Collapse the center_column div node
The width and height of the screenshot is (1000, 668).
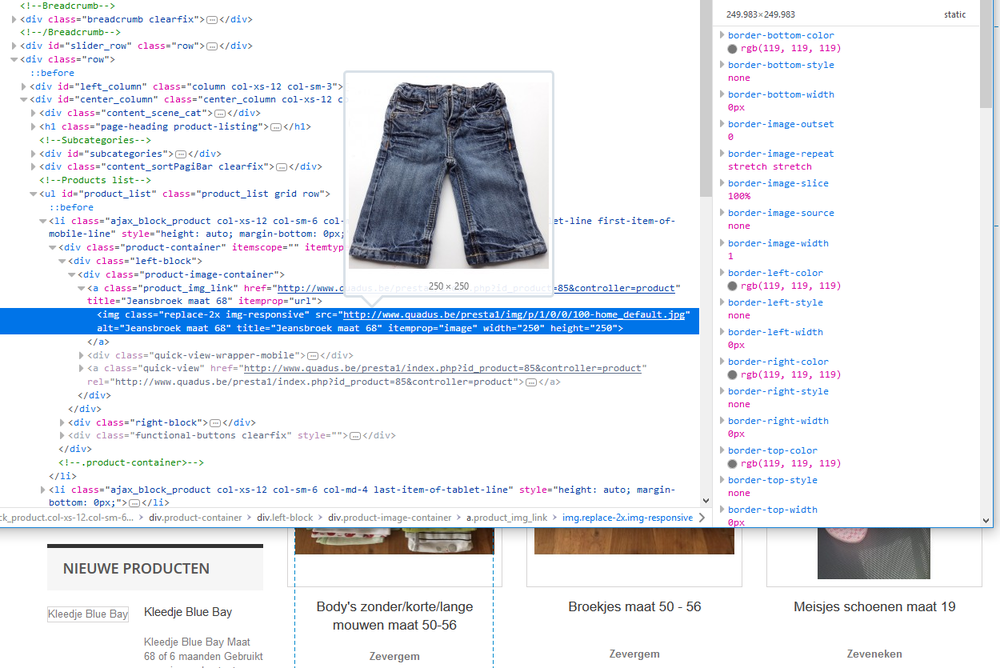[x=22, y=99]
